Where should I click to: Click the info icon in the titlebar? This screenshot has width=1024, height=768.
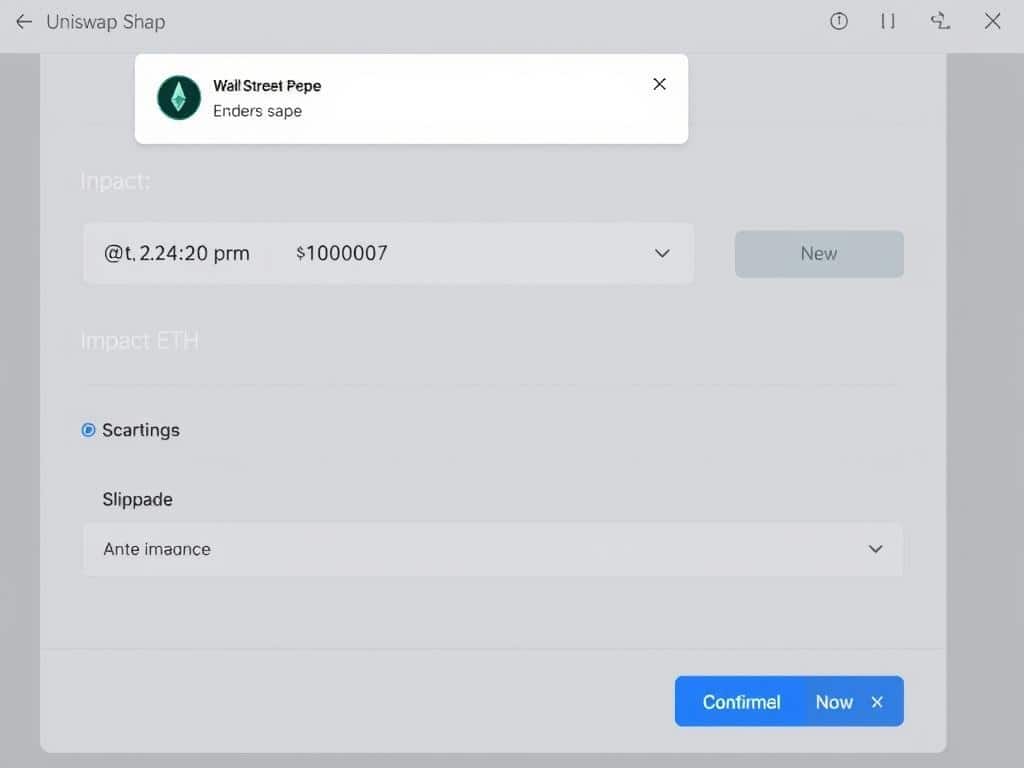point(838,21)
